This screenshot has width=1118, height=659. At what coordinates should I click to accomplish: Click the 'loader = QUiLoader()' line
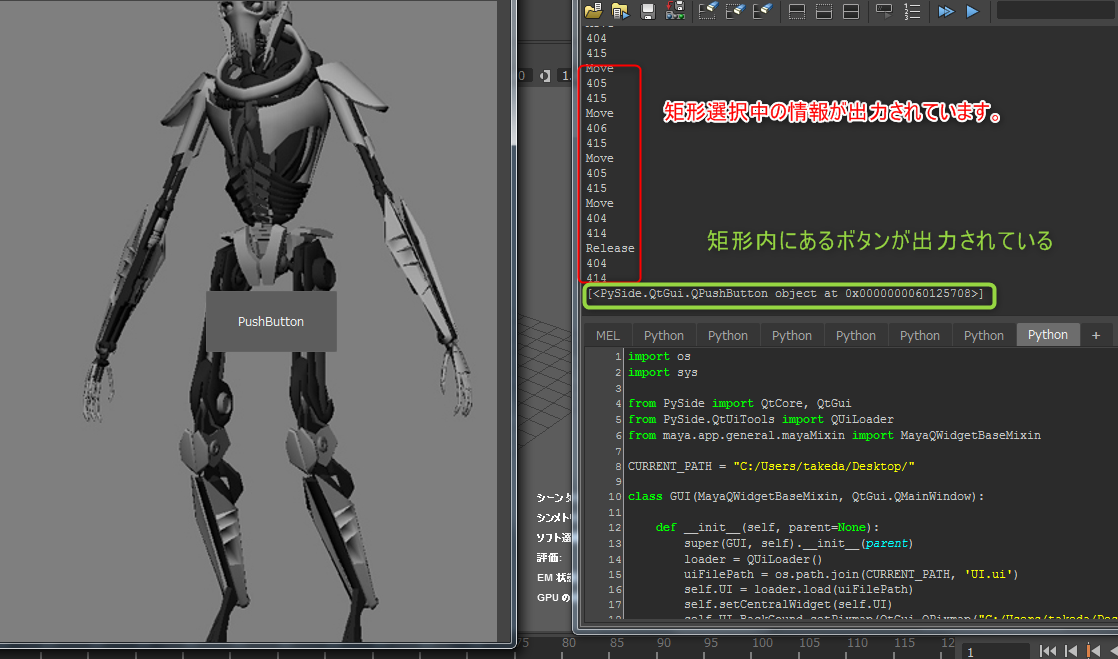pos(753,559)
